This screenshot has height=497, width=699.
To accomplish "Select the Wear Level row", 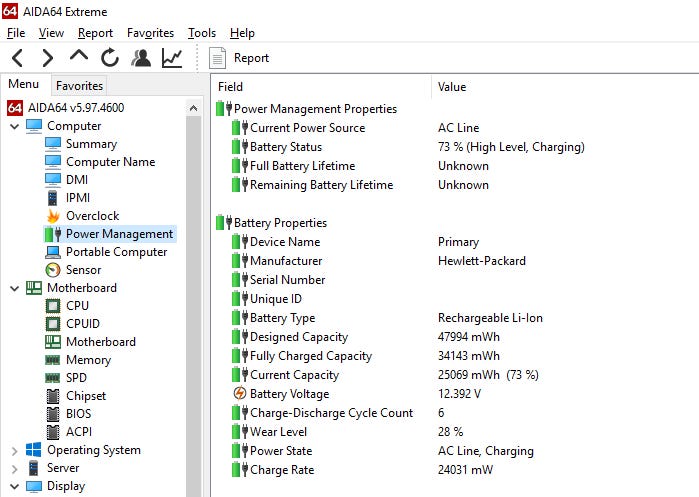I will tap(280, 432).
